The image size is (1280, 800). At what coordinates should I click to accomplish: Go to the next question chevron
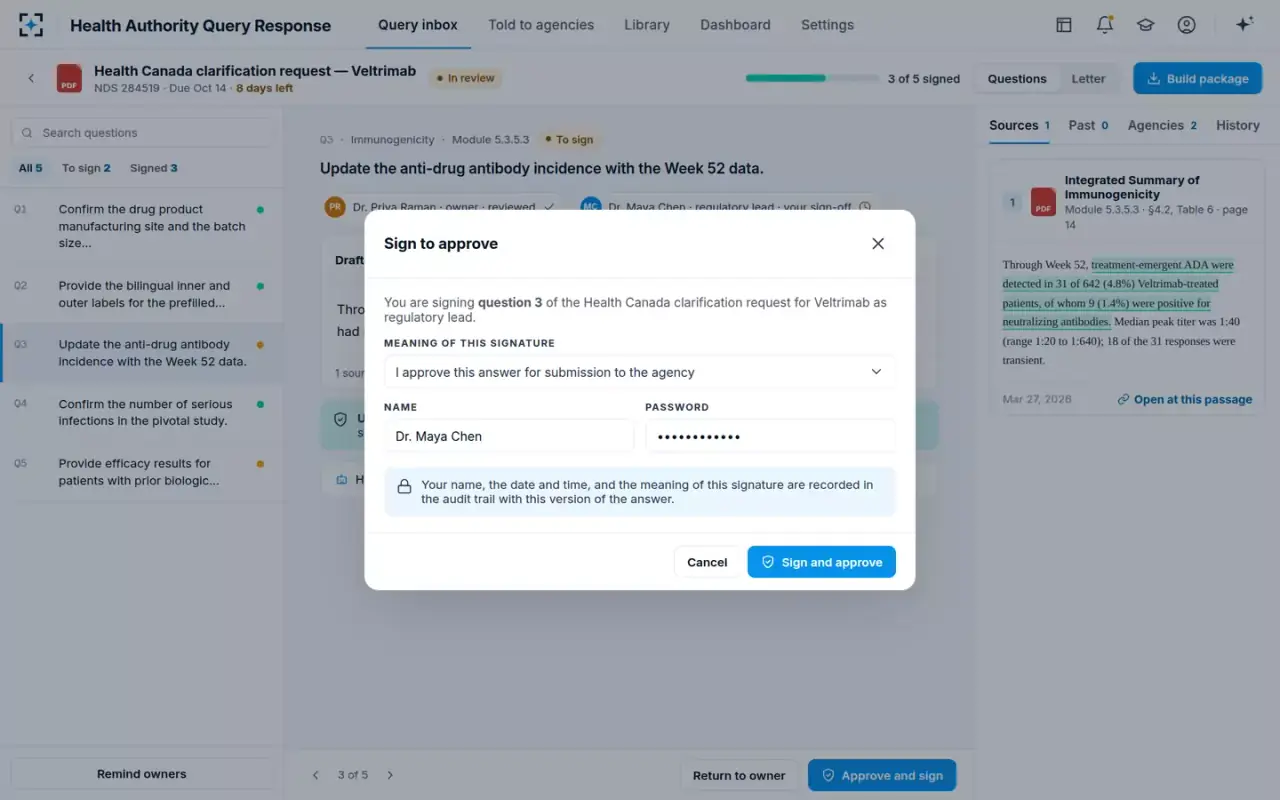pos(390,775)
